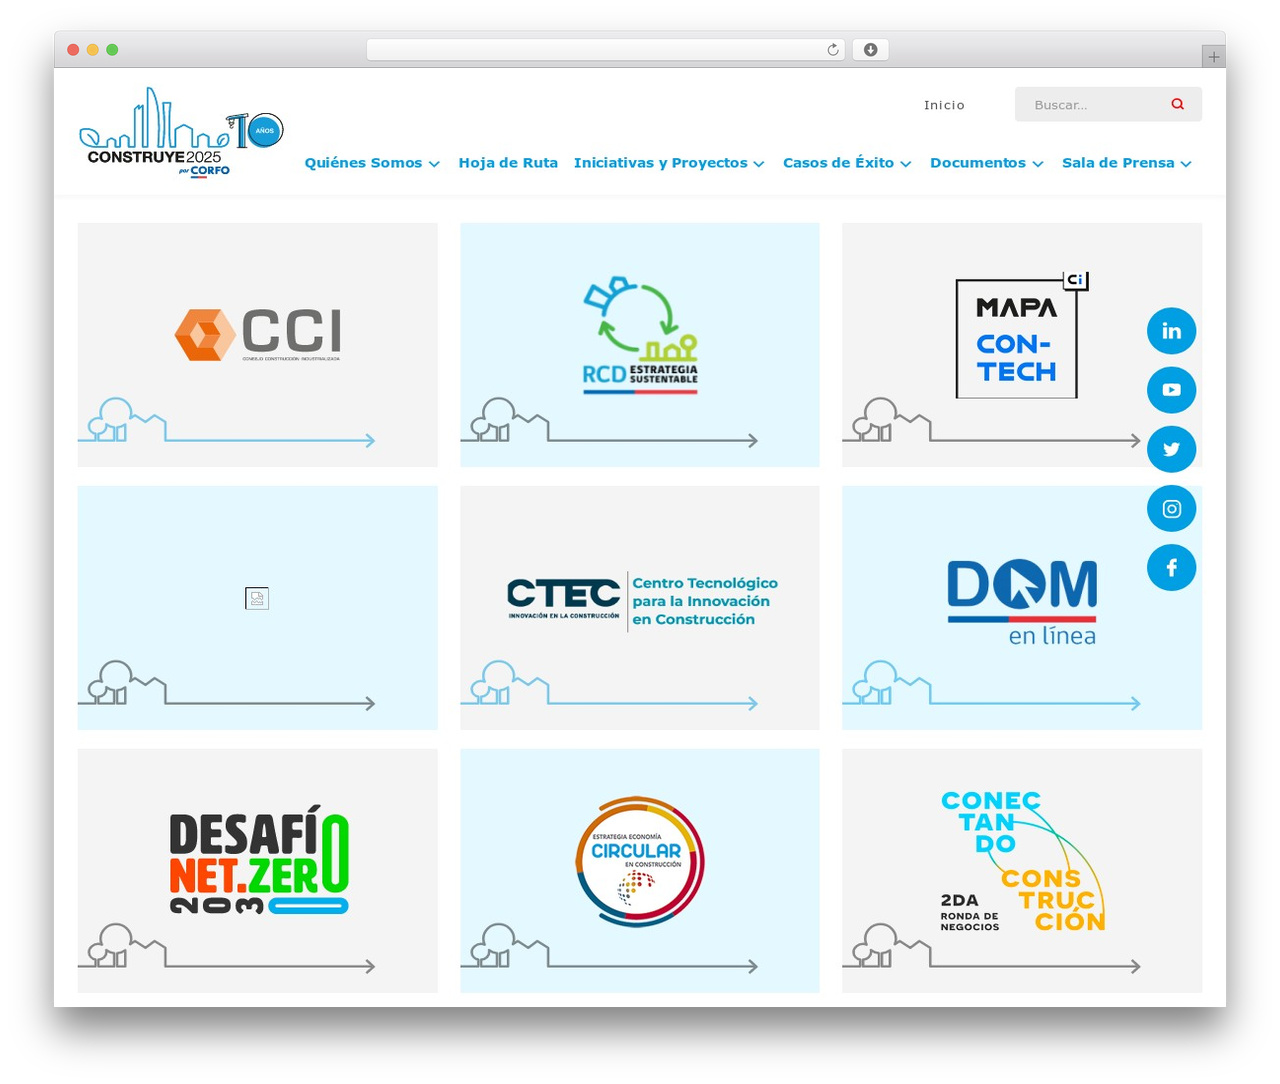
Task: Open the Economía Circular en Construcción card
Action: pyautogui.click(x=640, y=871)
